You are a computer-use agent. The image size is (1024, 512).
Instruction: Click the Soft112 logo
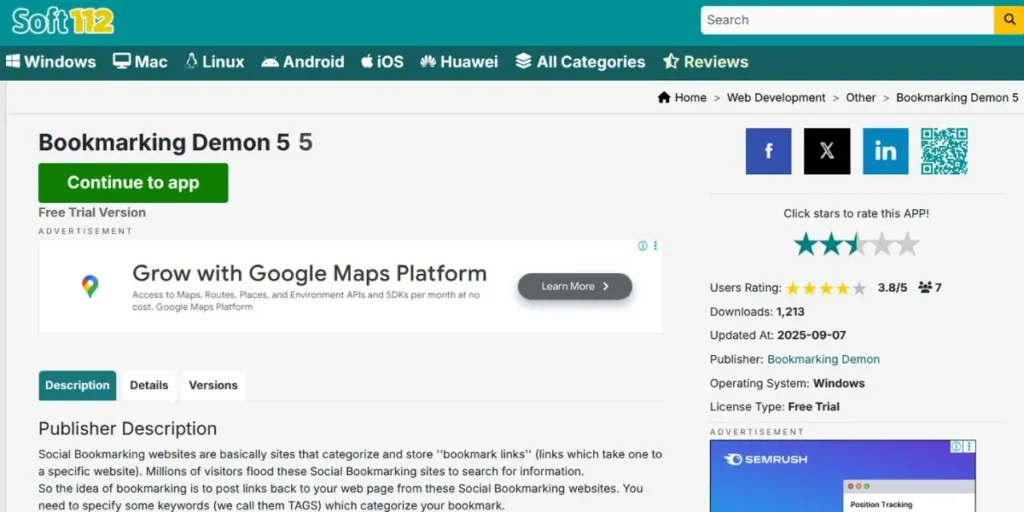tap(63, 20)
